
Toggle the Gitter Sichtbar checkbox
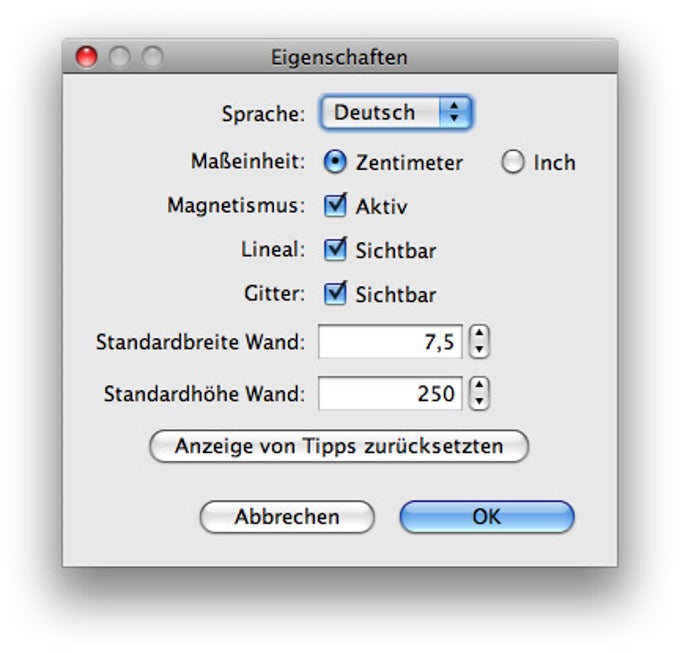(335, 294)
